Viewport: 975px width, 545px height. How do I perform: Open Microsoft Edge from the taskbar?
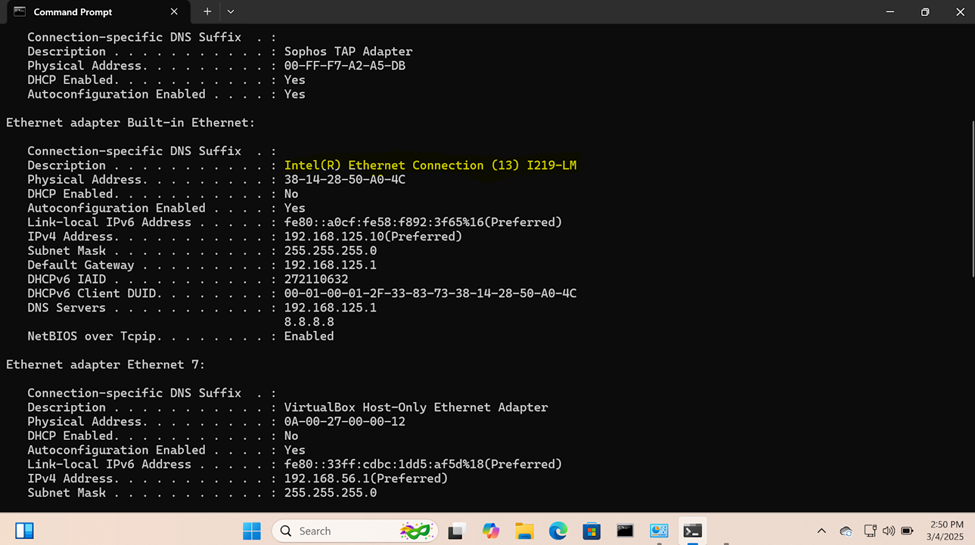tap(558, 531)
